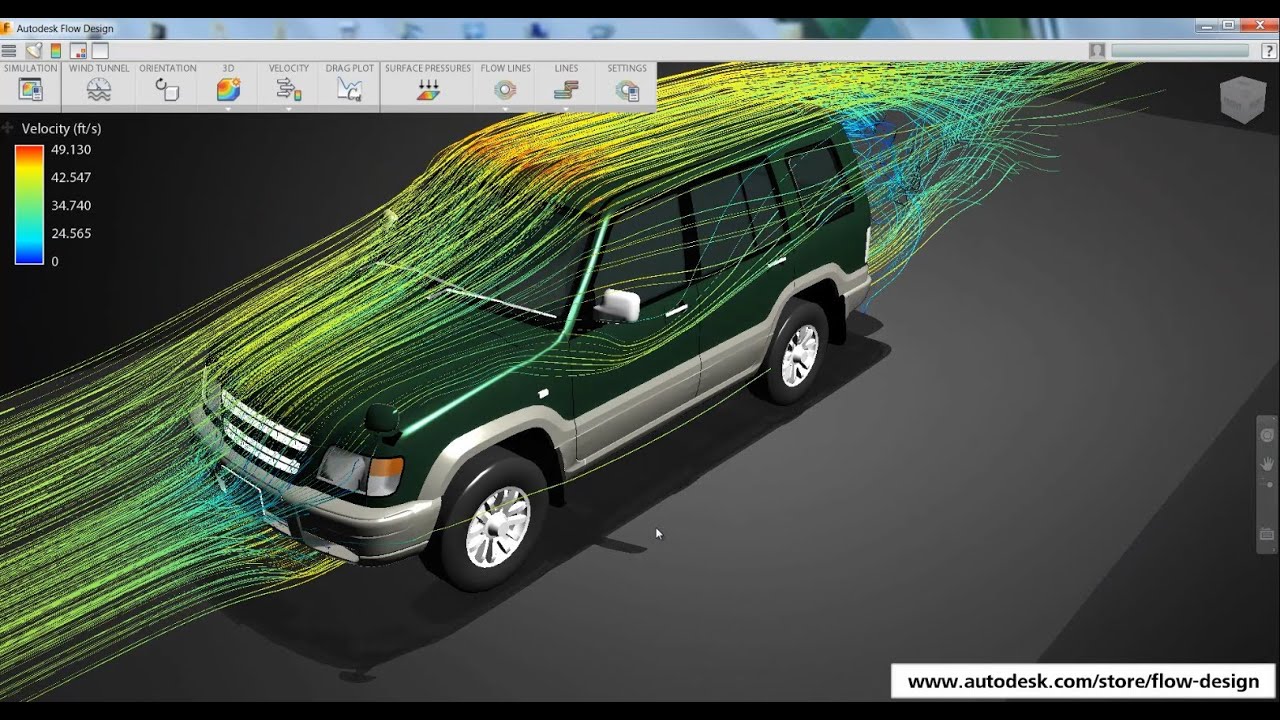
Task: Select the Lines flow style icon
Action: (x=566, y=91)
